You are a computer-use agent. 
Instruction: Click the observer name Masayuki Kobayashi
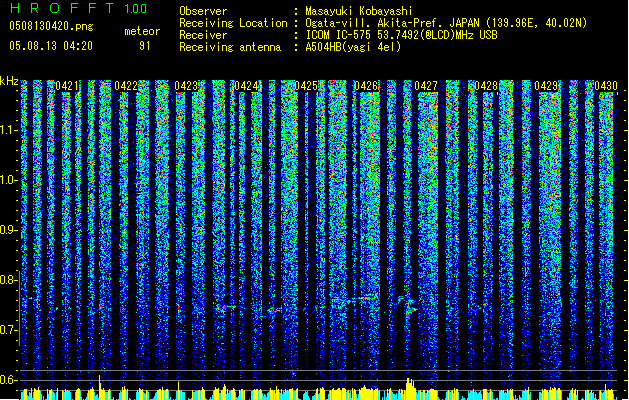359,11
